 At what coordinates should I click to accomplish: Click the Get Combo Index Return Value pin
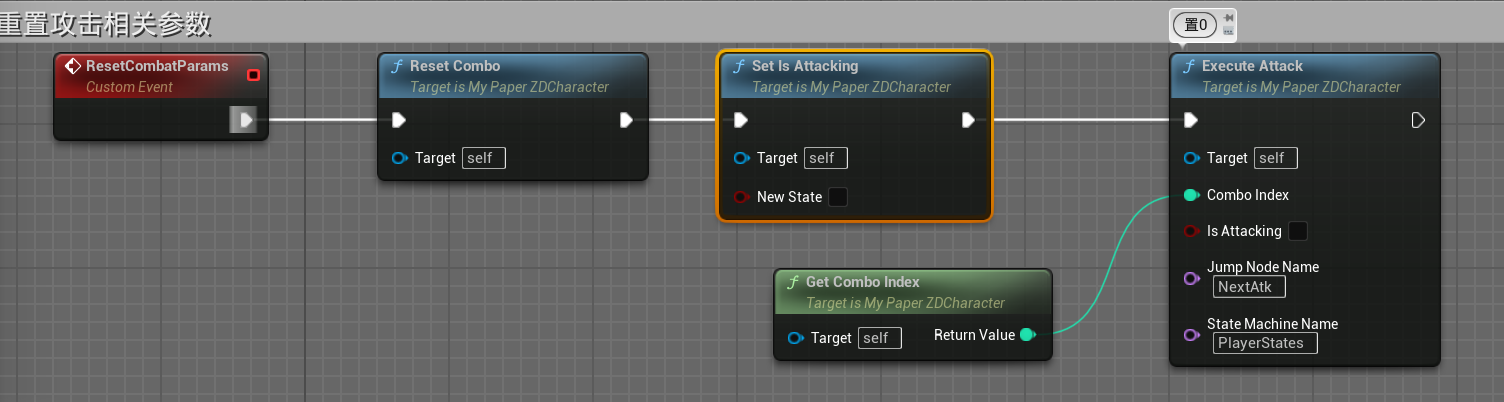(x=1027, y=335)
